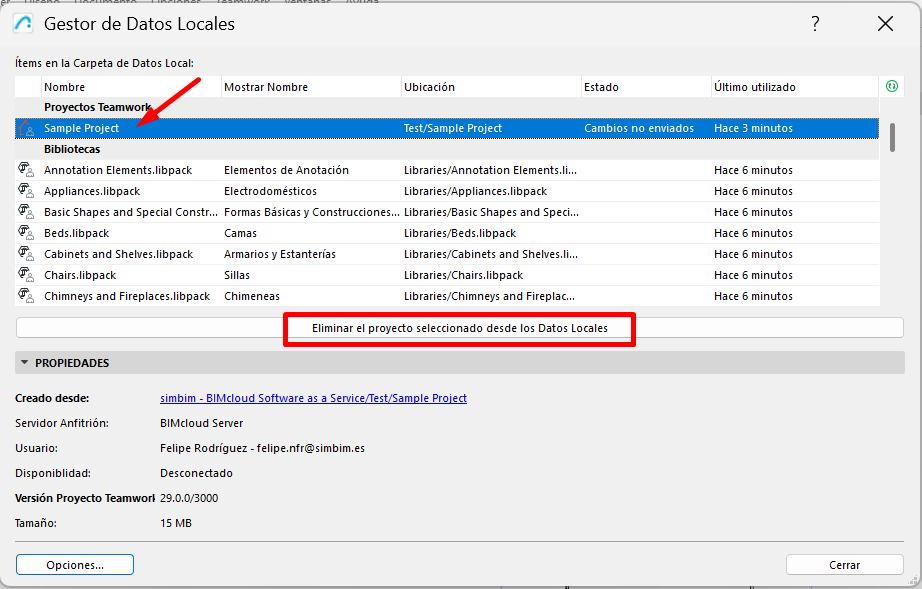
Task: Collapse the PROPIEDADES section
Action: (25, 363)
